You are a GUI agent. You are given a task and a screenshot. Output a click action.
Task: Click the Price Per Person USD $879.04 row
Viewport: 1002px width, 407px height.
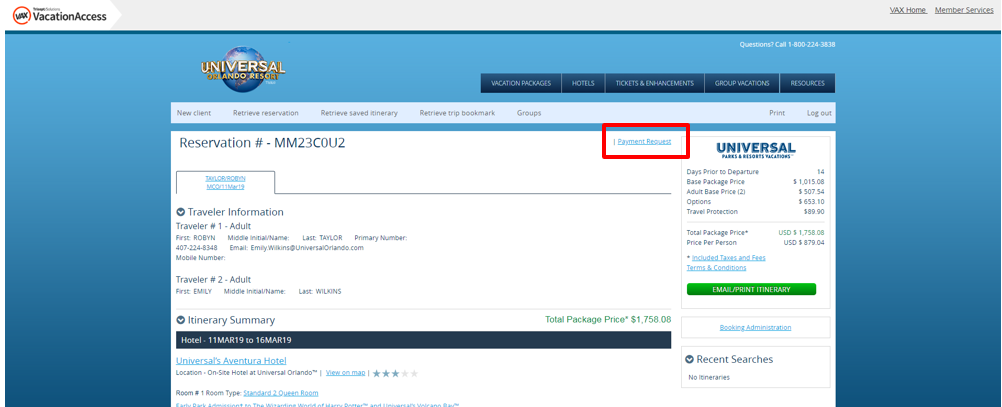click(x=755, y=243)
